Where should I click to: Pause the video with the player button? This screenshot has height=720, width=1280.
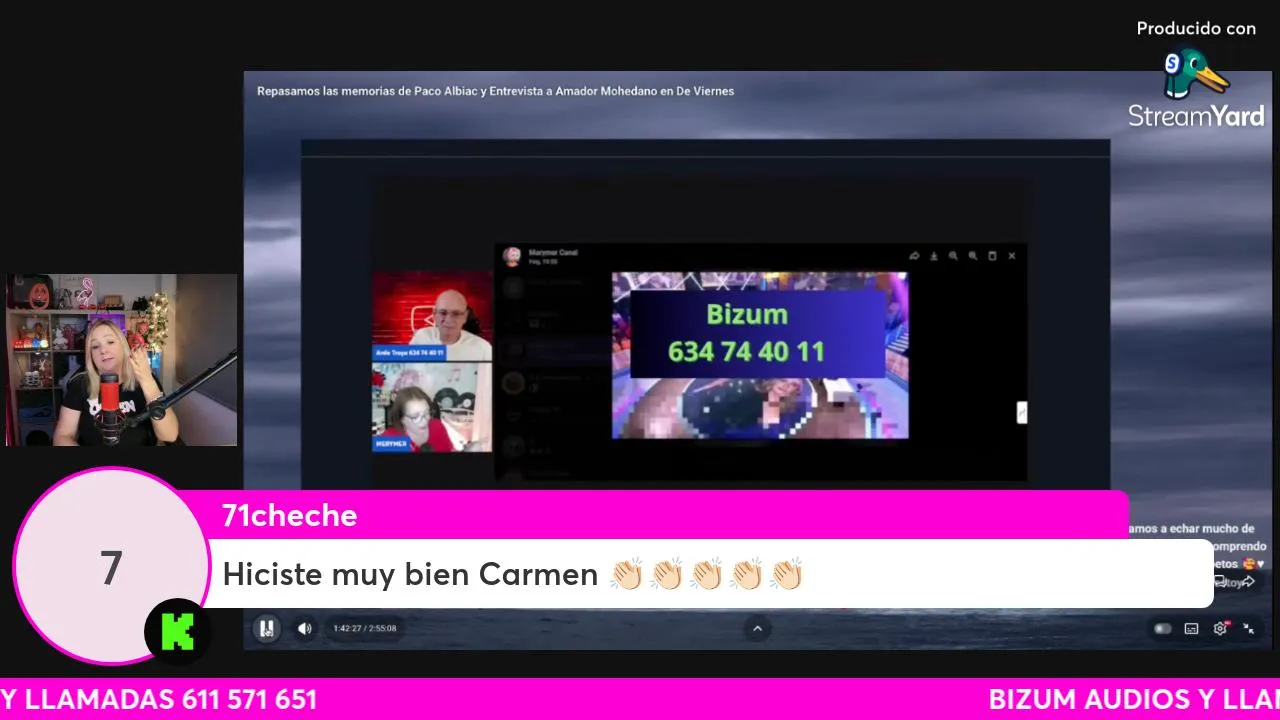click(266, 628)
